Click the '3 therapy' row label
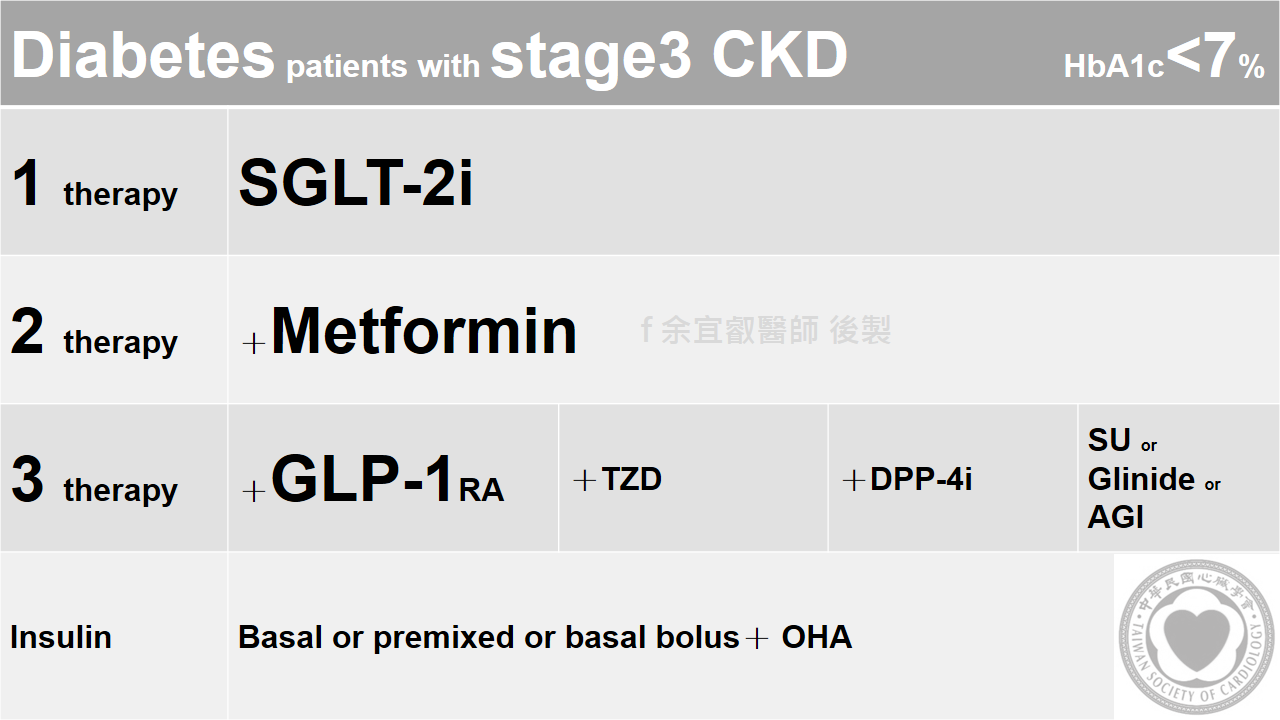This screenshot has width=1280, height=720. (94, 482)
